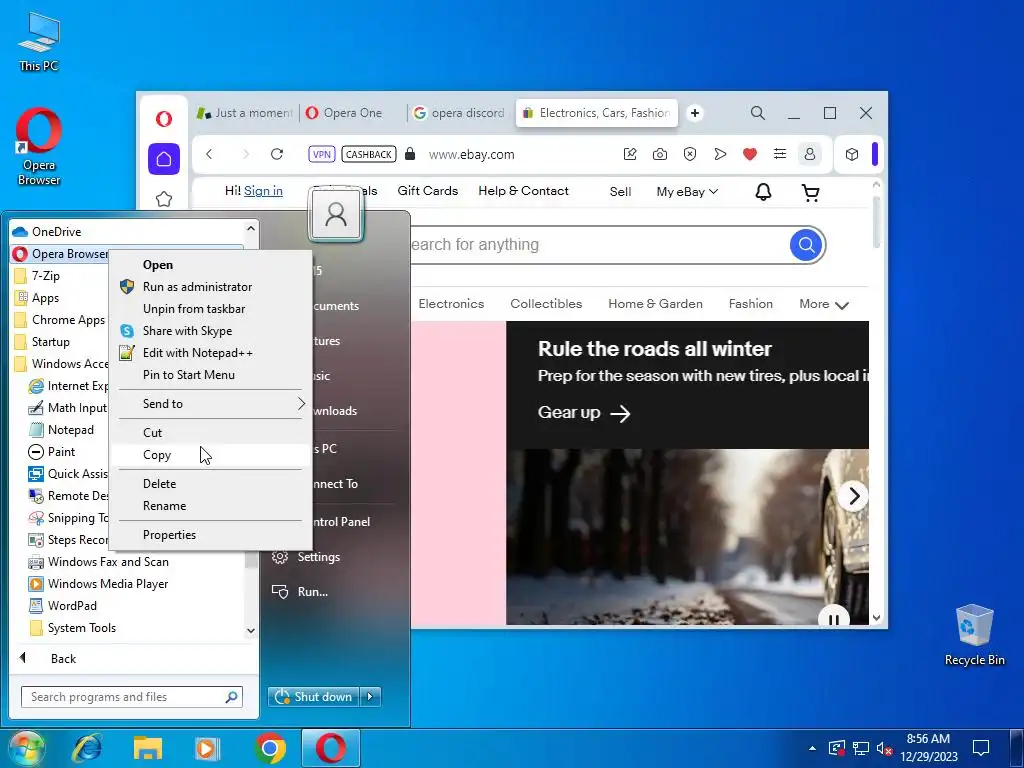This screenshot has width=1024, height=768.
Task: Go back in Opera browser
Action: (209, 154)
